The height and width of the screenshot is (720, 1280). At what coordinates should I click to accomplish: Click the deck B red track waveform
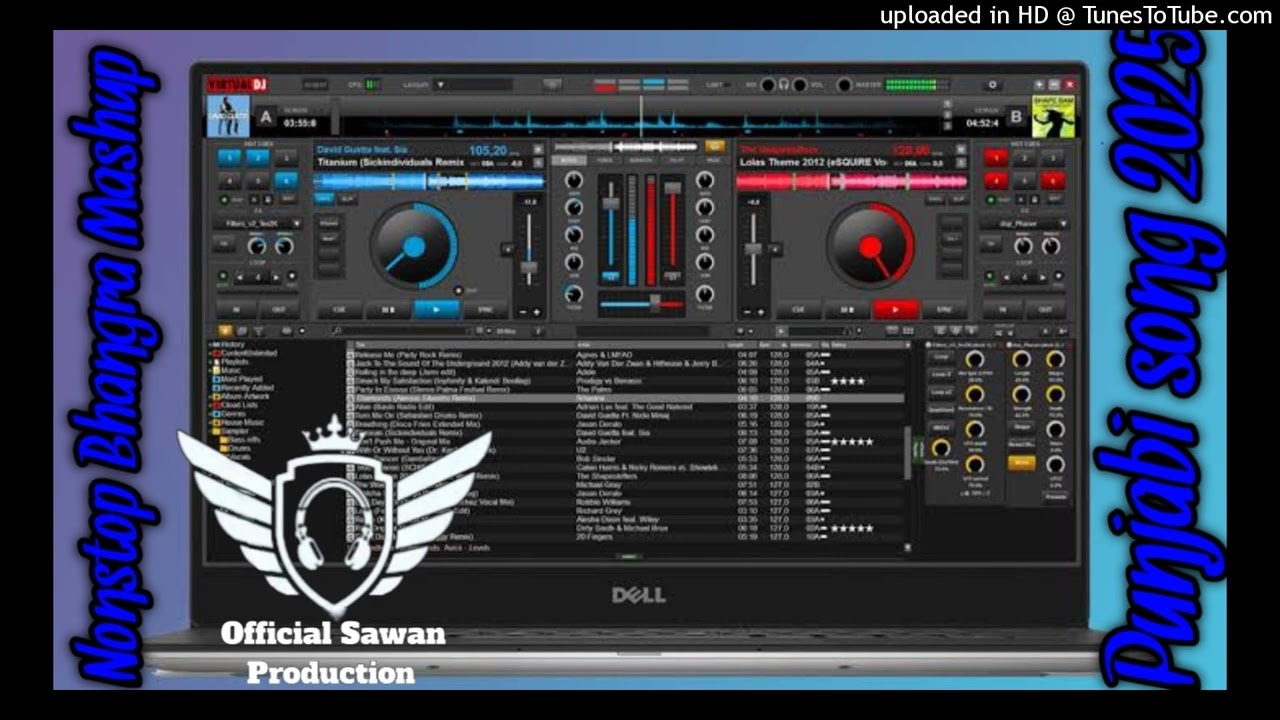tap(852, 182)
